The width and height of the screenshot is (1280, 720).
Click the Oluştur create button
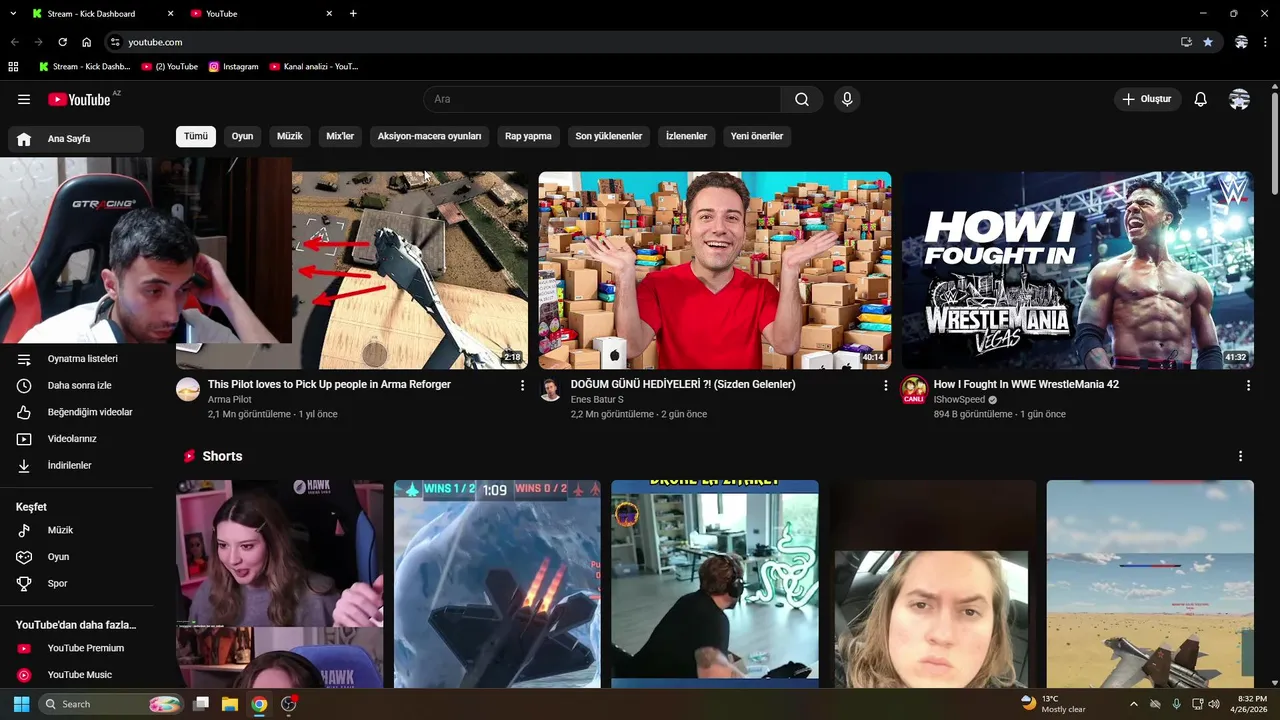pyautogui.click(x=1148, y=99)
